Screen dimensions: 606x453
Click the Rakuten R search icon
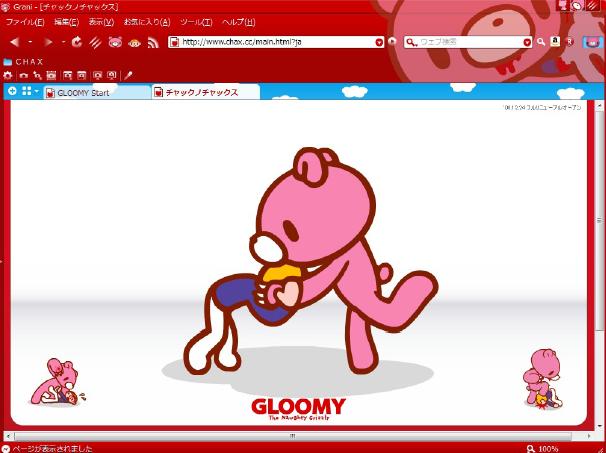click(569, 42)
